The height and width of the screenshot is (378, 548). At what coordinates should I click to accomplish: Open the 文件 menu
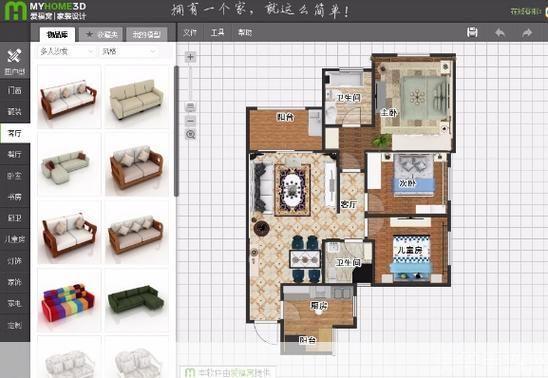coord(190,32)
